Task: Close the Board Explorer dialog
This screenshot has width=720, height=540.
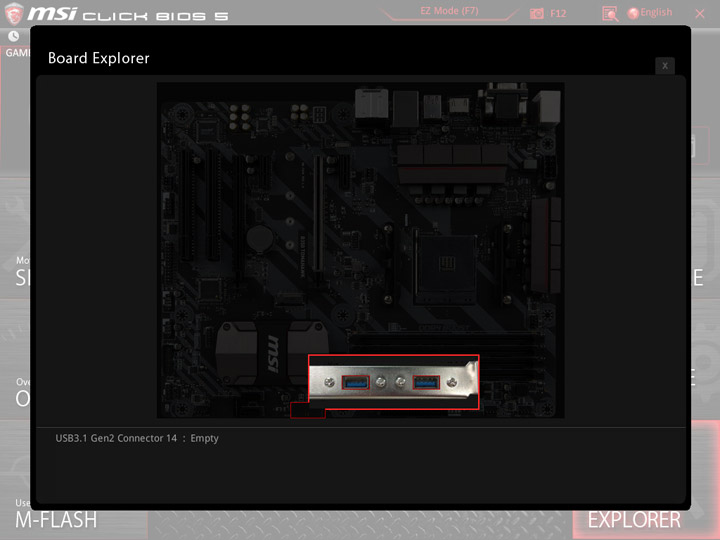Action: [664, 66]
